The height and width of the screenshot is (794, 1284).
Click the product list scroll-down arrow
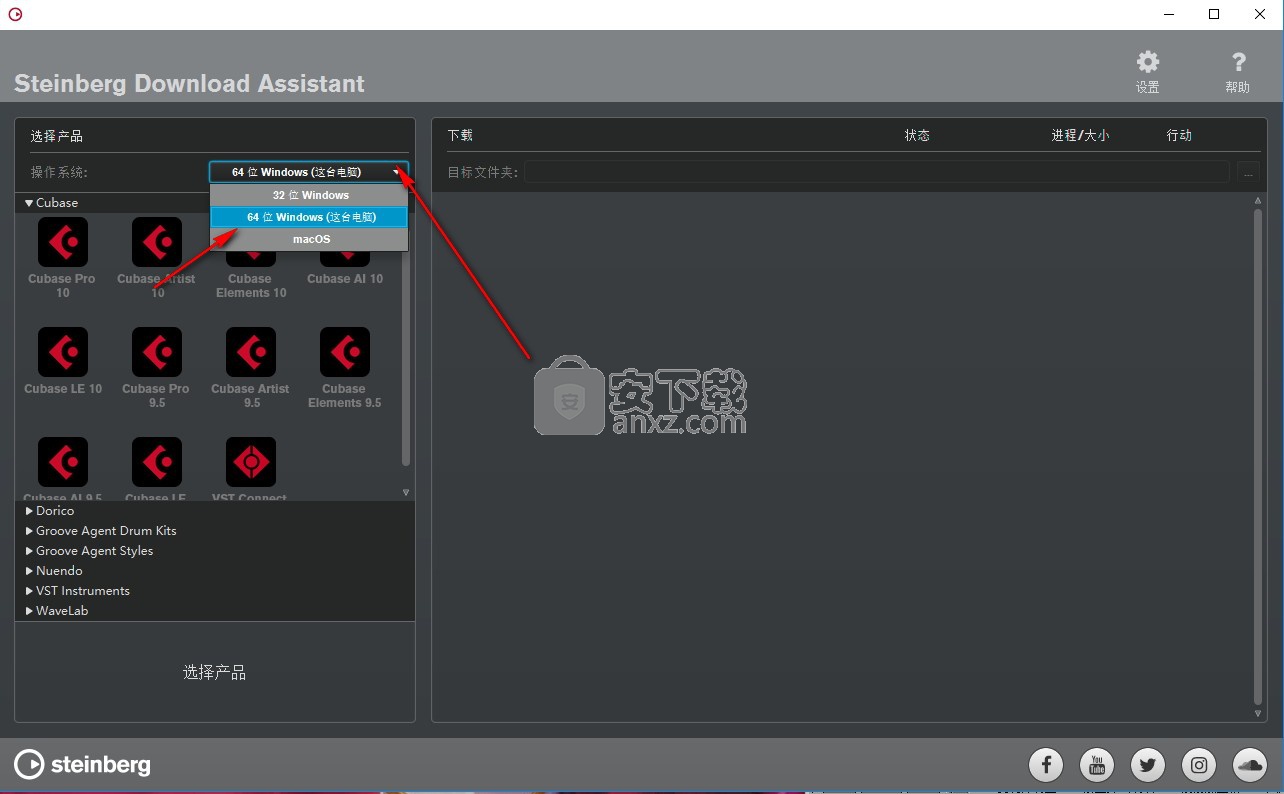coord(406,492)
